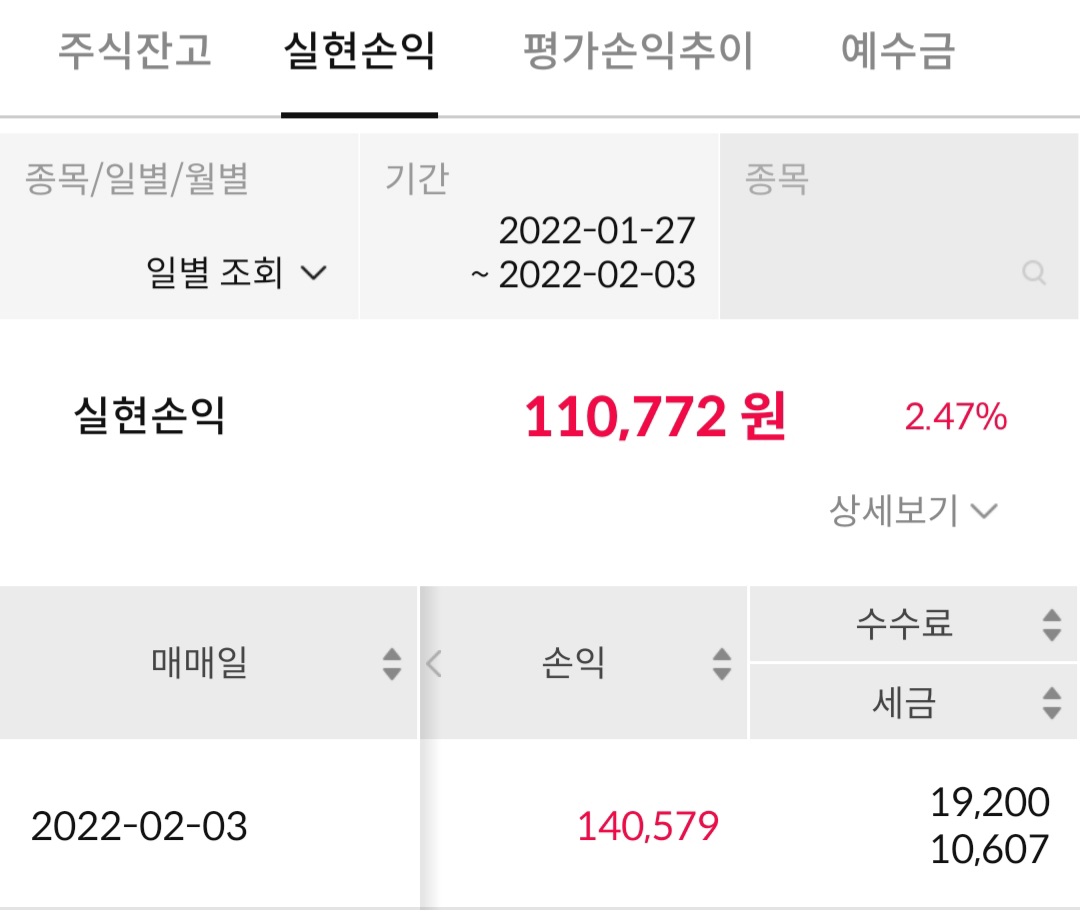Select the 2022-02-03 trade row
The image size is (1080, 922).
pyautogui.click(x=540, y=825)
